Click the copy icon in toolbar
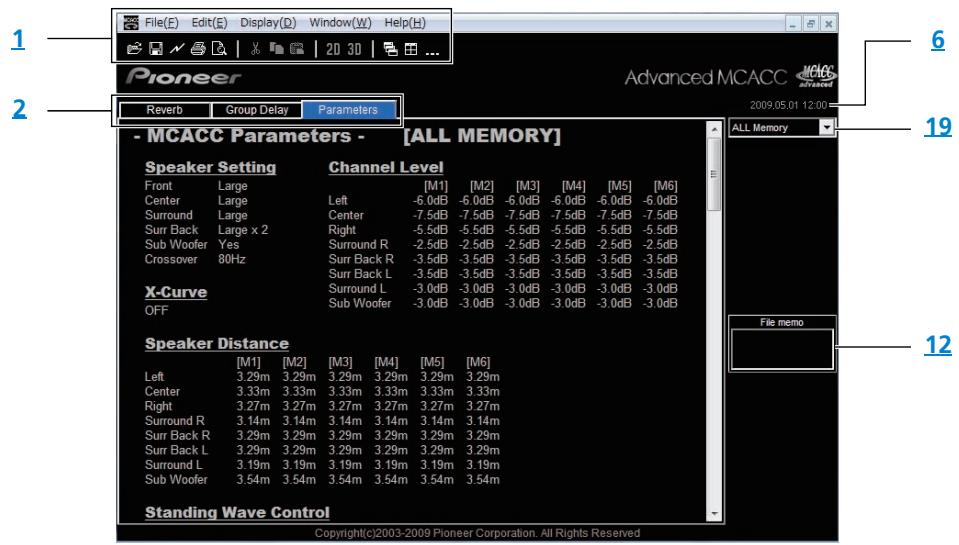The image size is (959, 545). tap(276, 48)
